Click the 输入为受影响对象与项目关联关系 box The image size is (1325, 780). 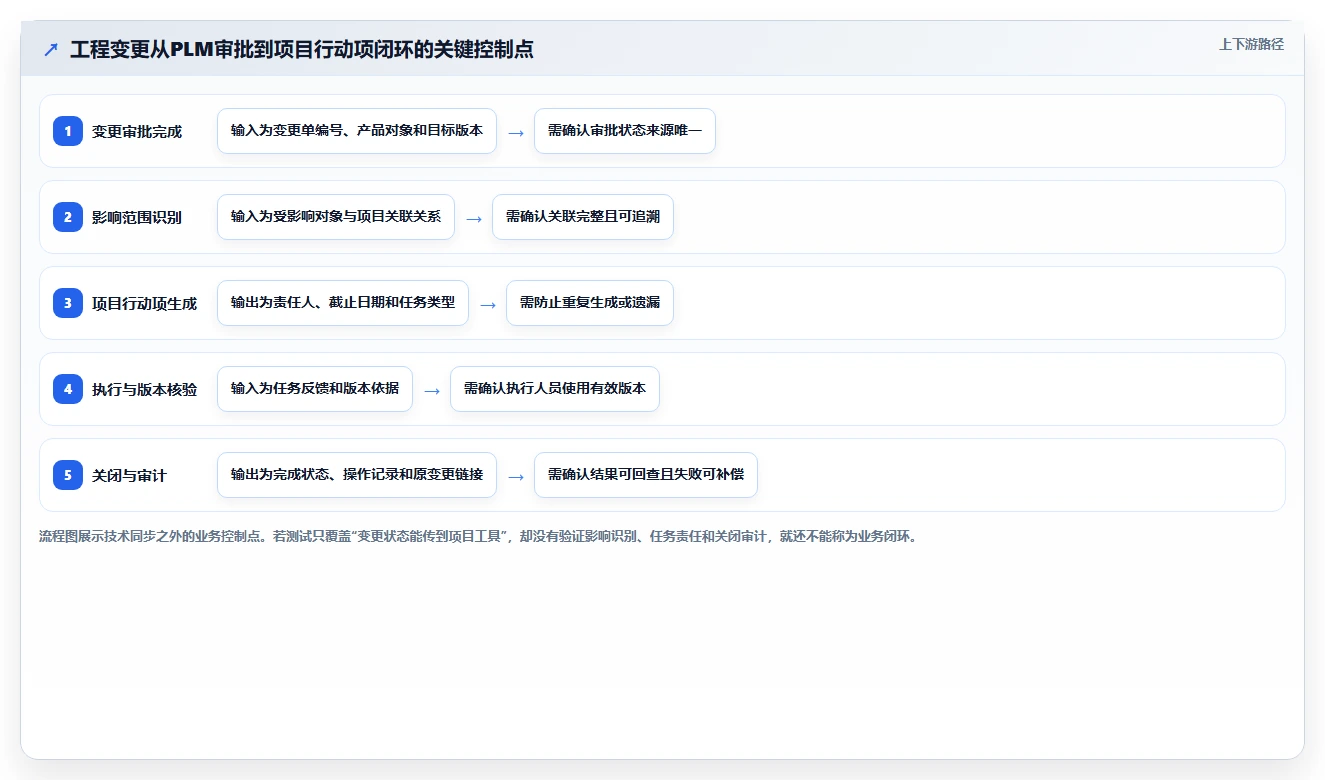pyautogui.click(x=336, y=217)
